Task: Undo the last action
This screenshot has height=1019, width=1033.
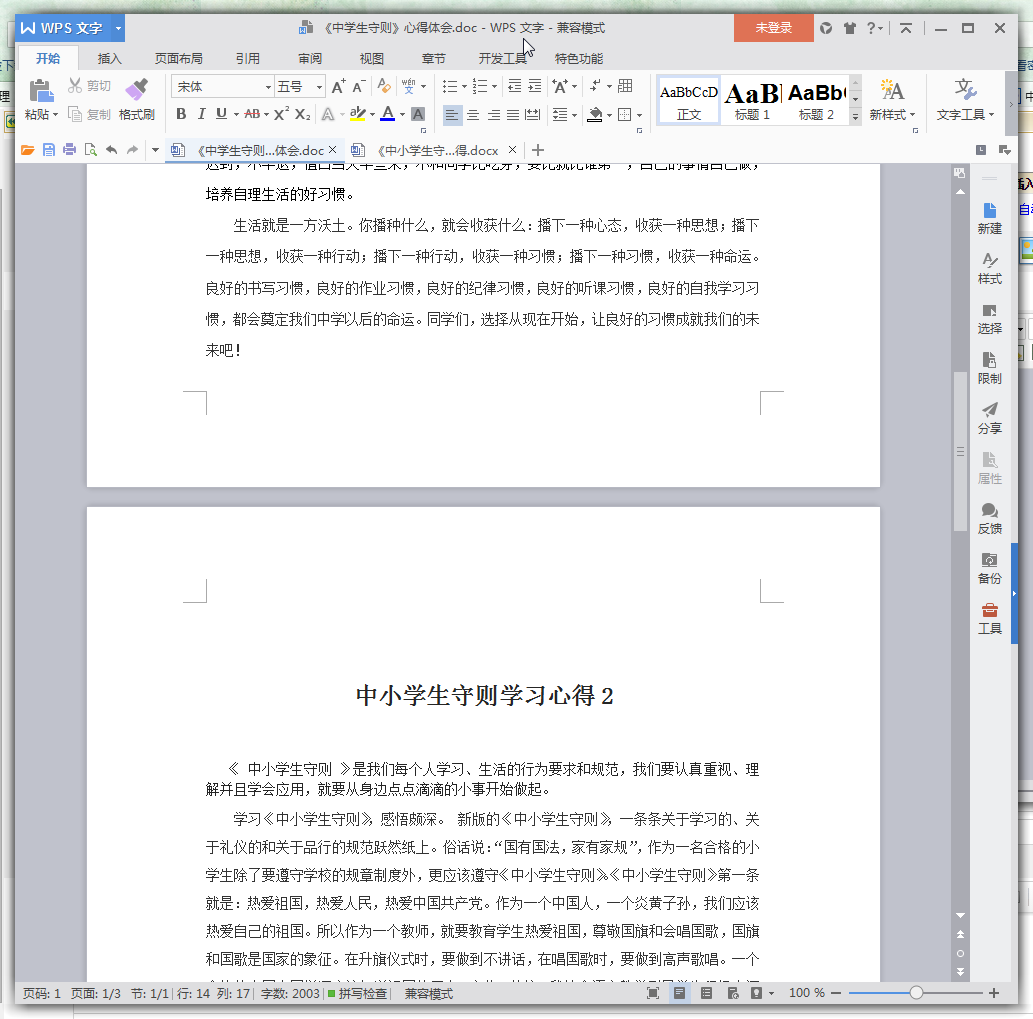Action: point(111,150)
